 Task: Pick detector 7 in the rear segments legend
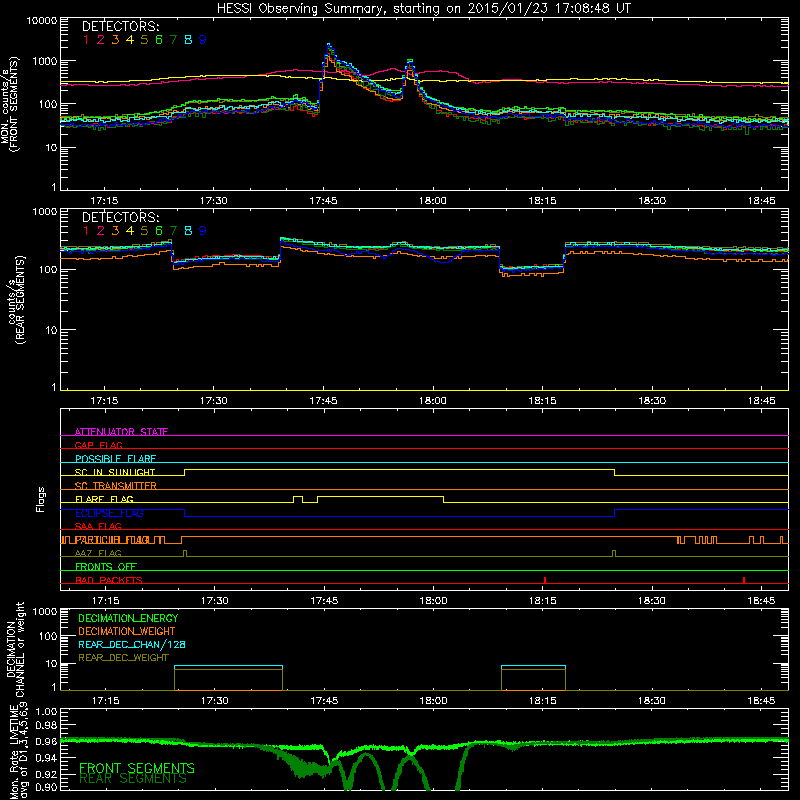[x=173, y=231]
